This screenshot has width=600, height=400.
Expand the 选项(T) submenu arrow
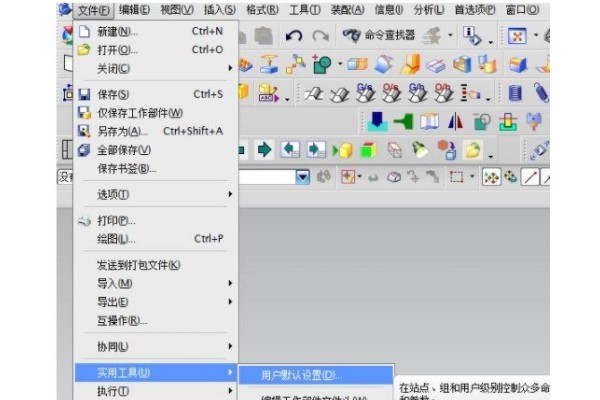[230, 194]
